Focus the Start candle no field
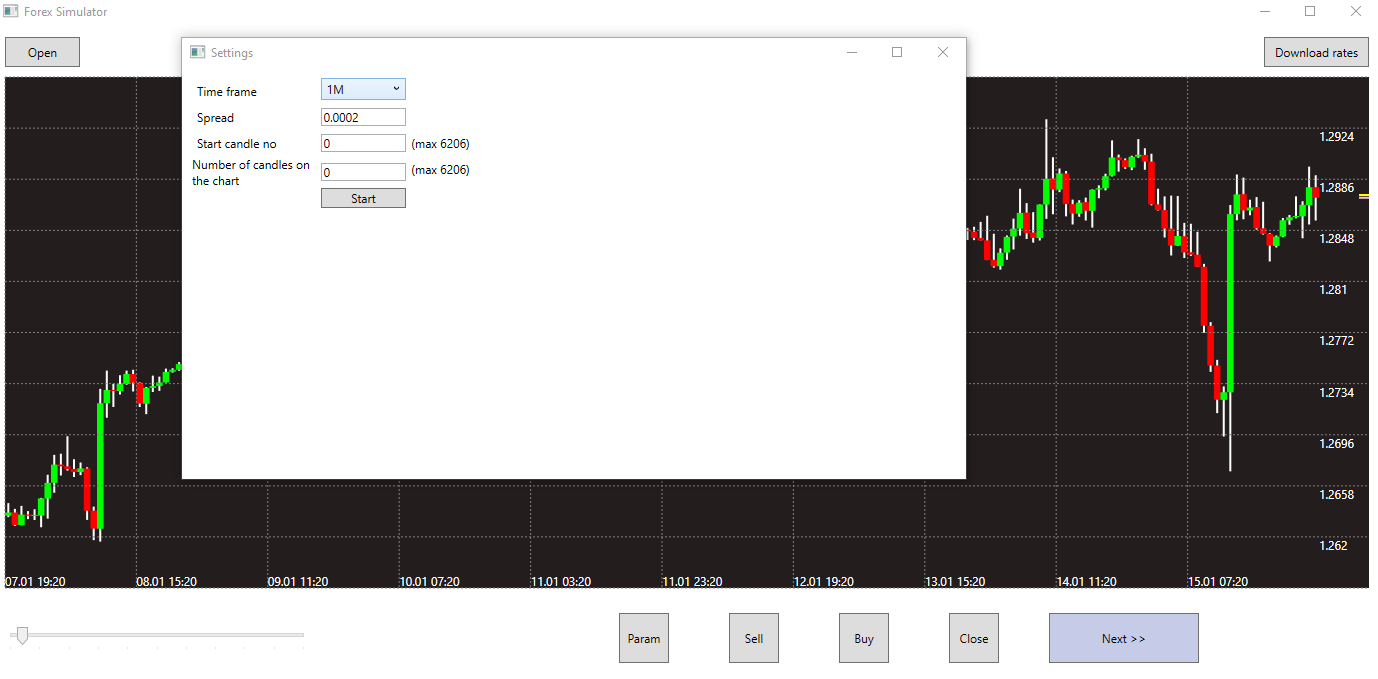The height and width of the screenshot is (679, 1378). 363,144
